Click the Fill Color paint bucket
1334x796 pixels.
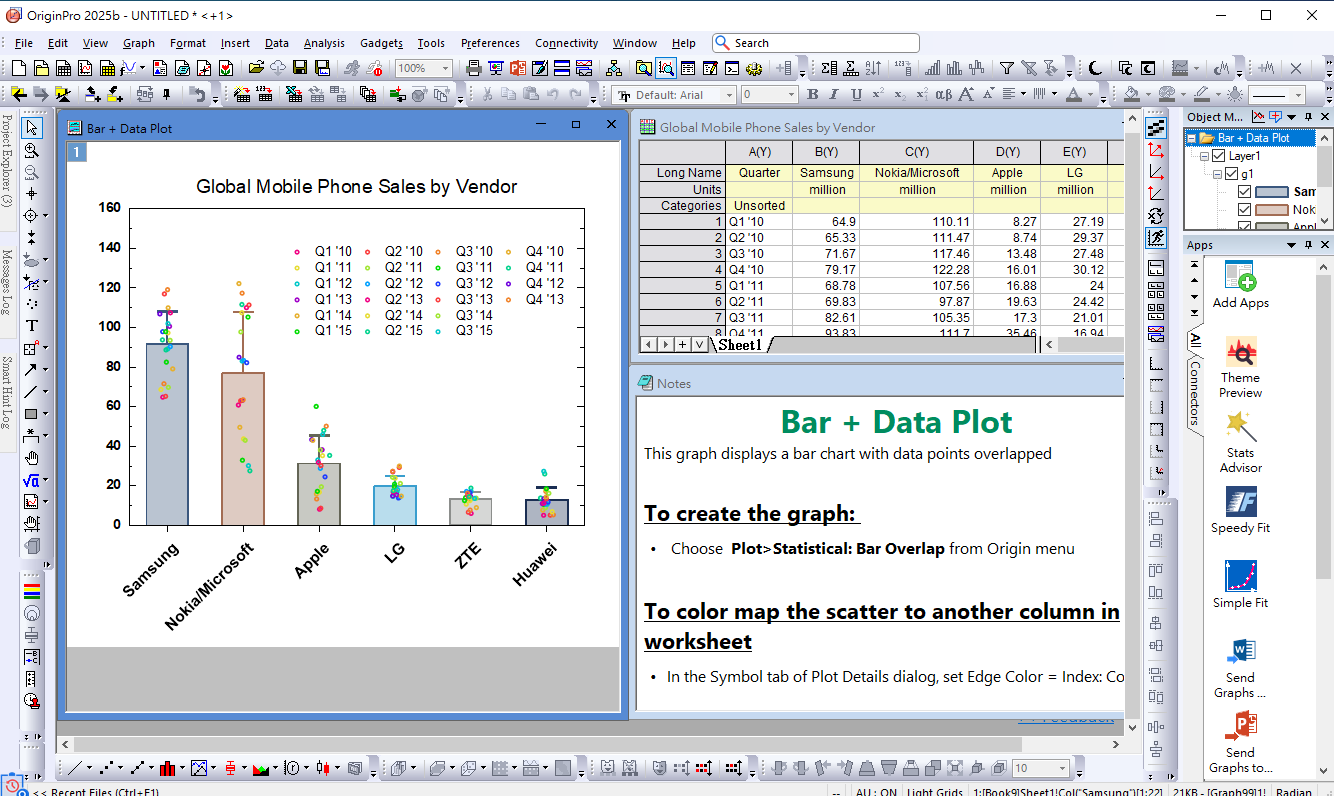pos(1132,95)
